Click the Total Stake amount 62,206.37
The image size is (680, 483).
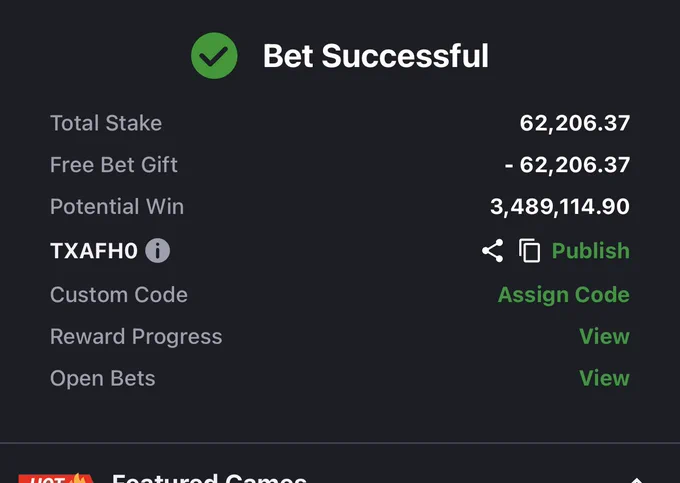click(575, 123)
